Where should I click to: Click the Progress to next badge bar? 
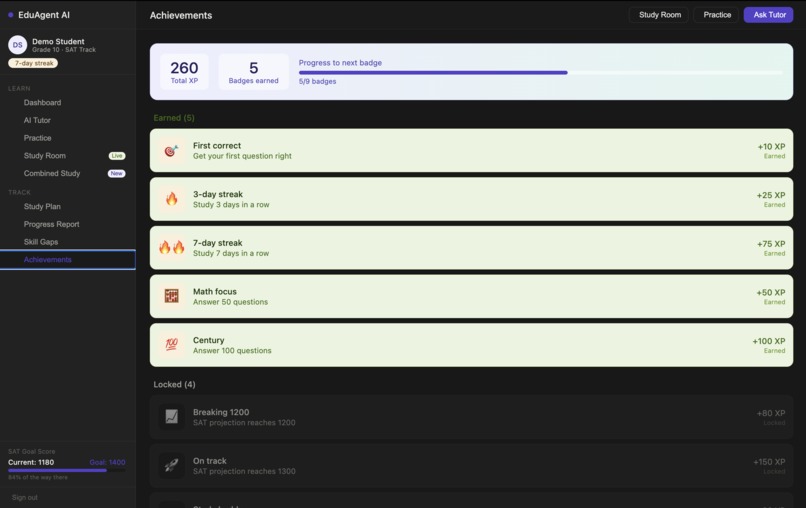541,72
